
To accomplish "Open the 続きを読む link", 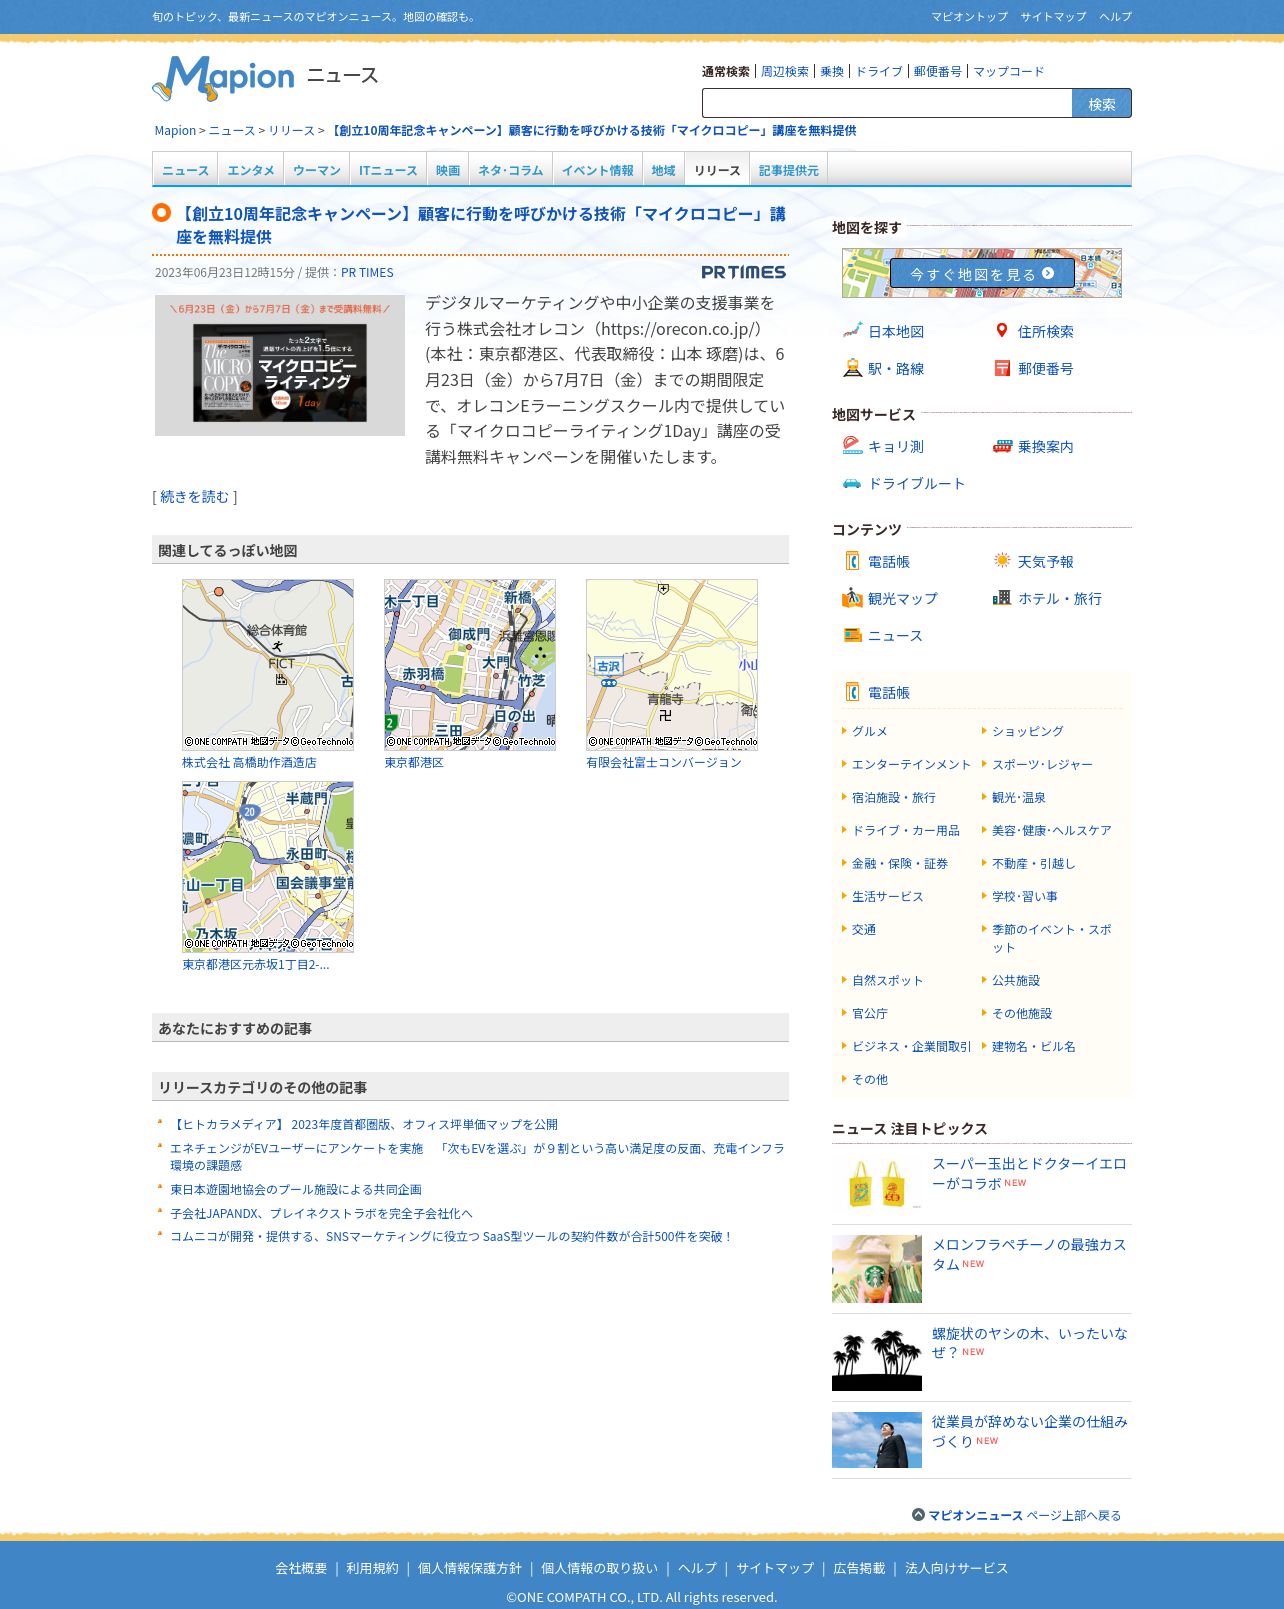I will click(195, 496).
